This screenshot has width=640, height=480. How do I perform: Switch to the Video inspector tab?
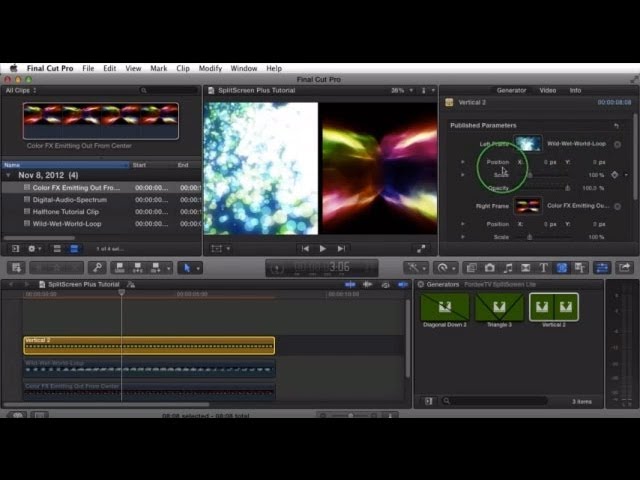[x=547, y=90]
